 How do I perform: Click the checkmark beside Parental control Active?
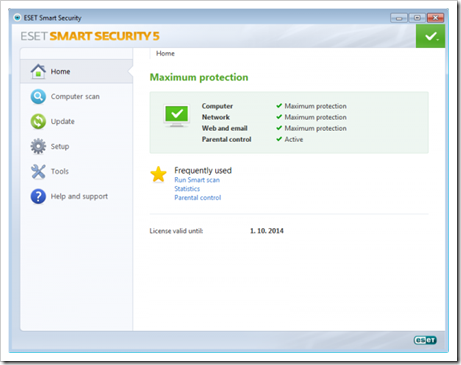click(x=279, y=139)
